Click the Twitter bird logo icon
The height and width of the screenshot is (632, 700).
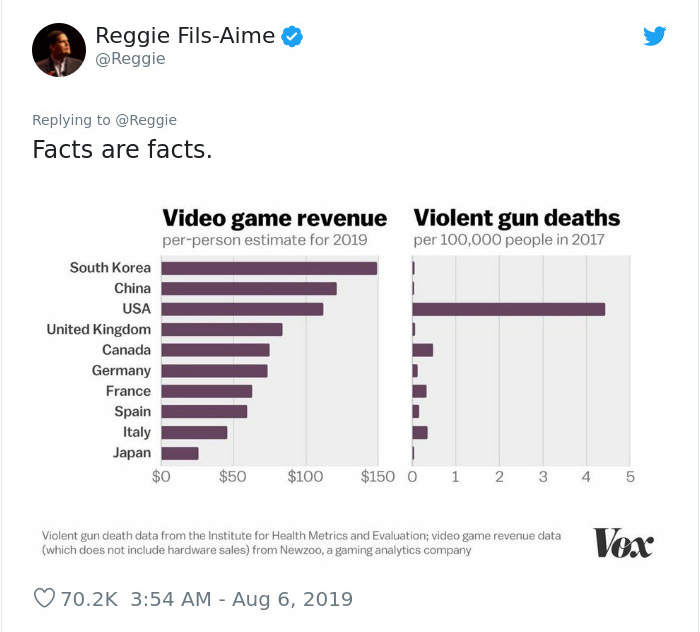(x=654, y=36)
